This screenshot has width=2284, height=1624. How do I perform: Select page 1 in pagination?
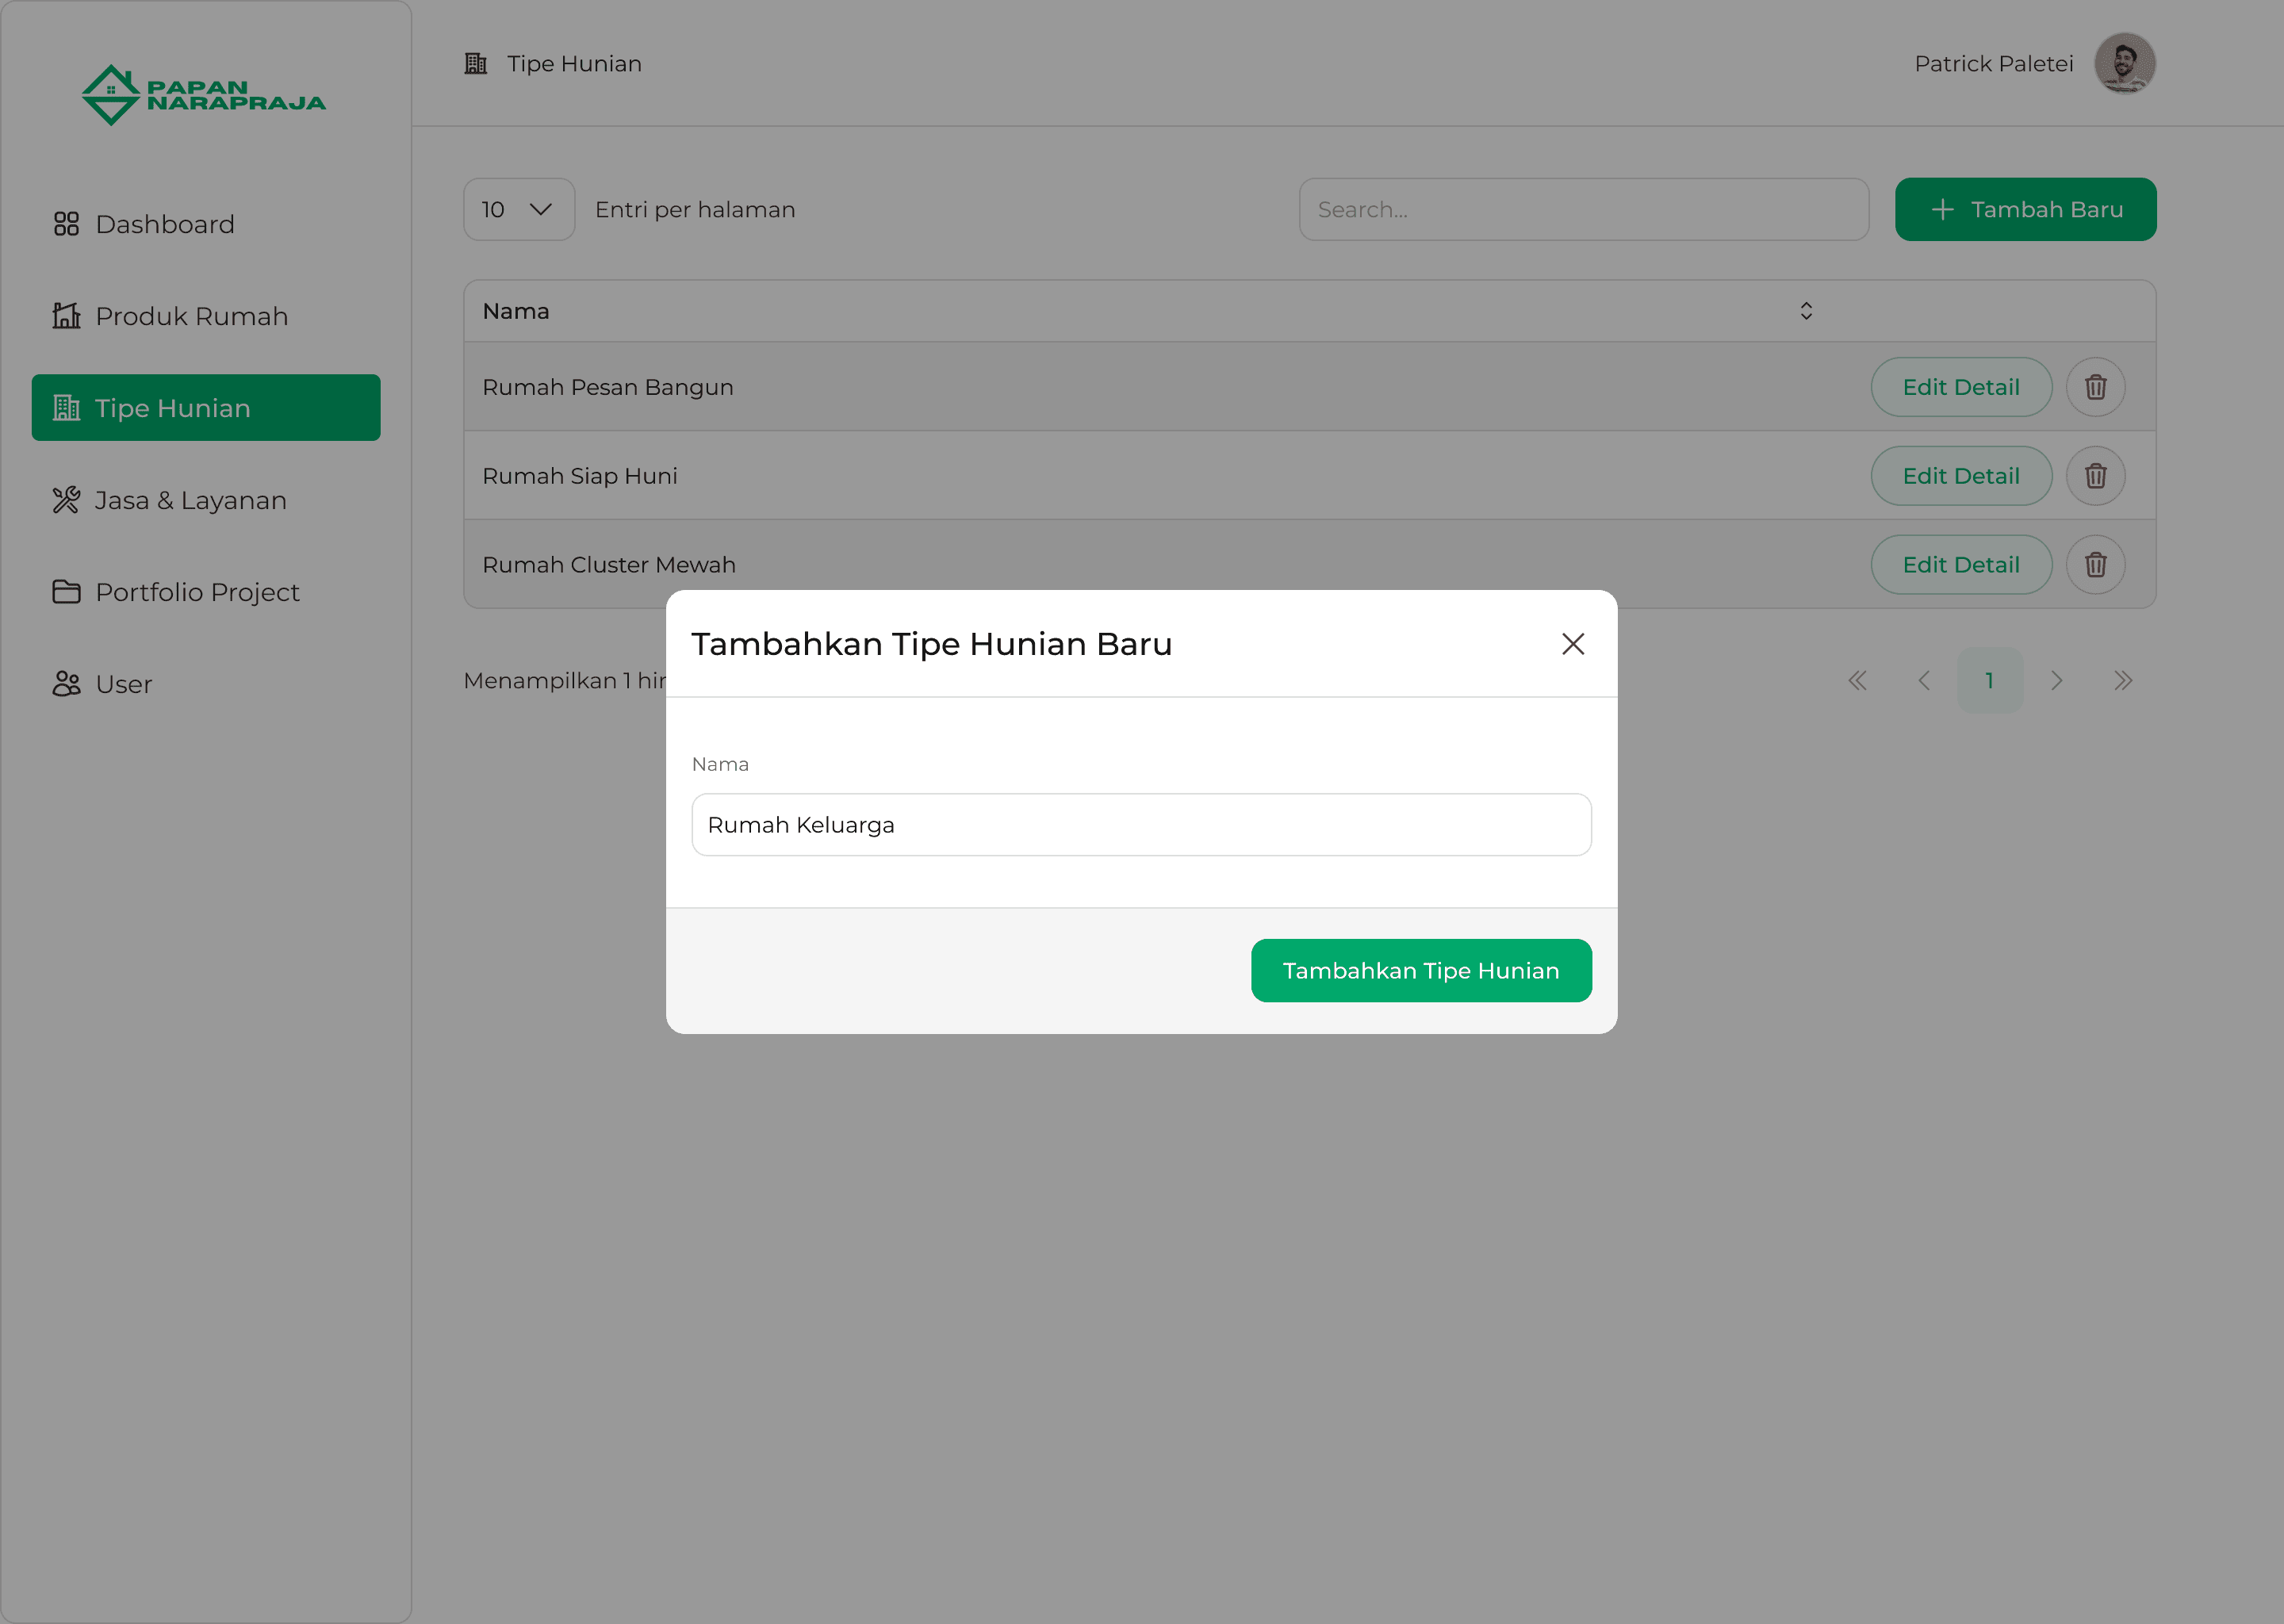pos(1989,681)
